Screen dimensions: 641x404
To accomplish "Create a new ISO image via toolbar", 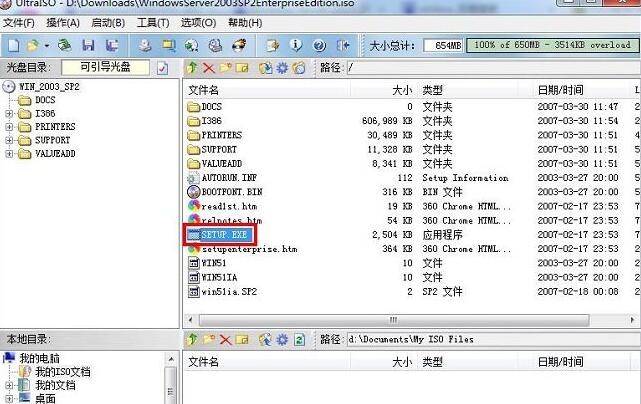I will 14,45.
